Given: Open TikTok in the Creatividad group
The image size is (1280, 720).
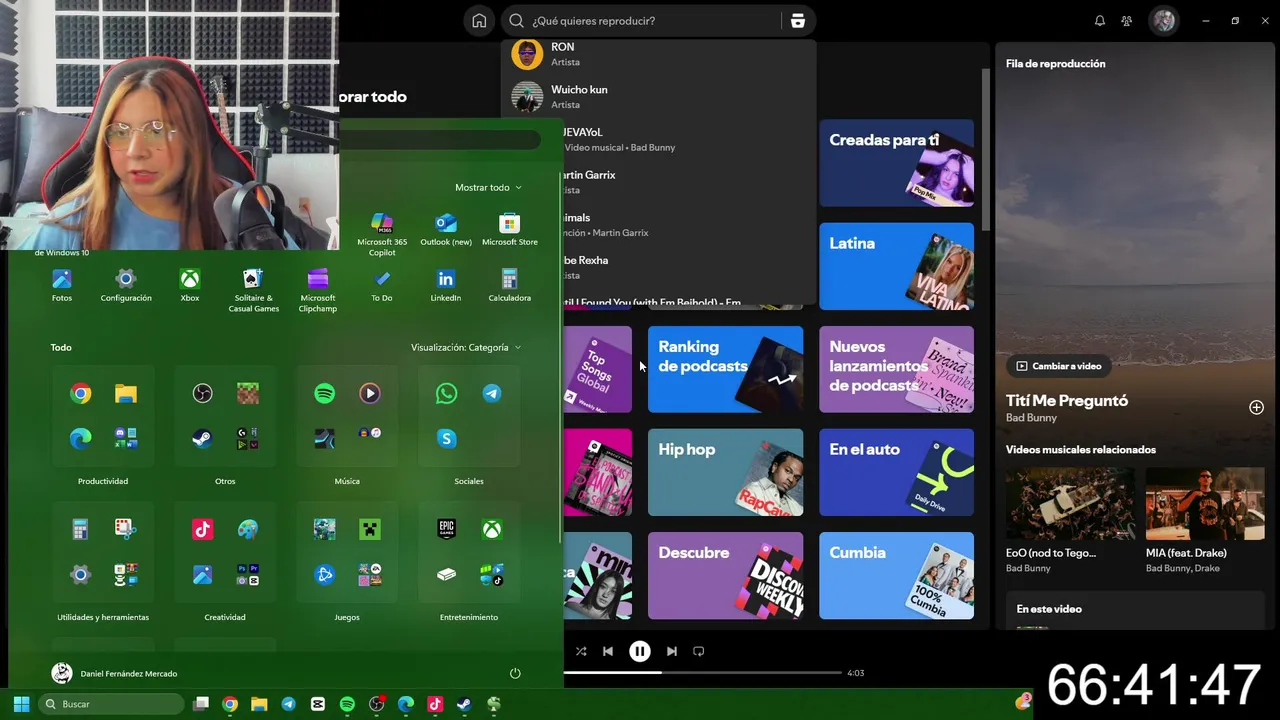Looking at the screenshot, I should coord(203,530).
